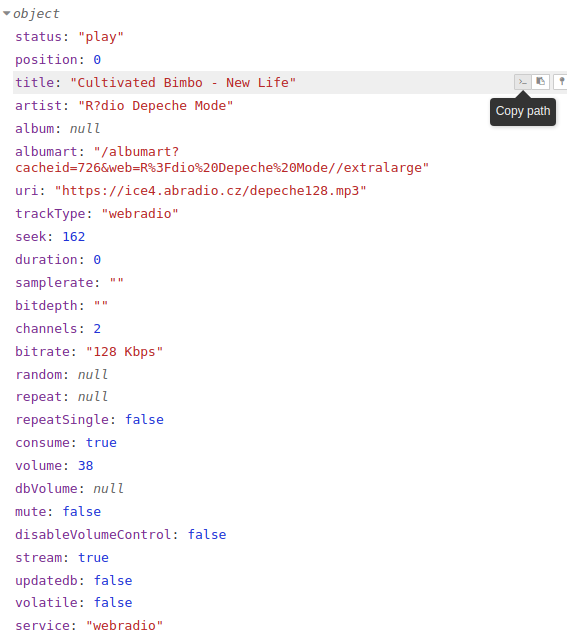This screenshot has height=631, width=567.
Task: Click the album null value
Action: point(85,128)
